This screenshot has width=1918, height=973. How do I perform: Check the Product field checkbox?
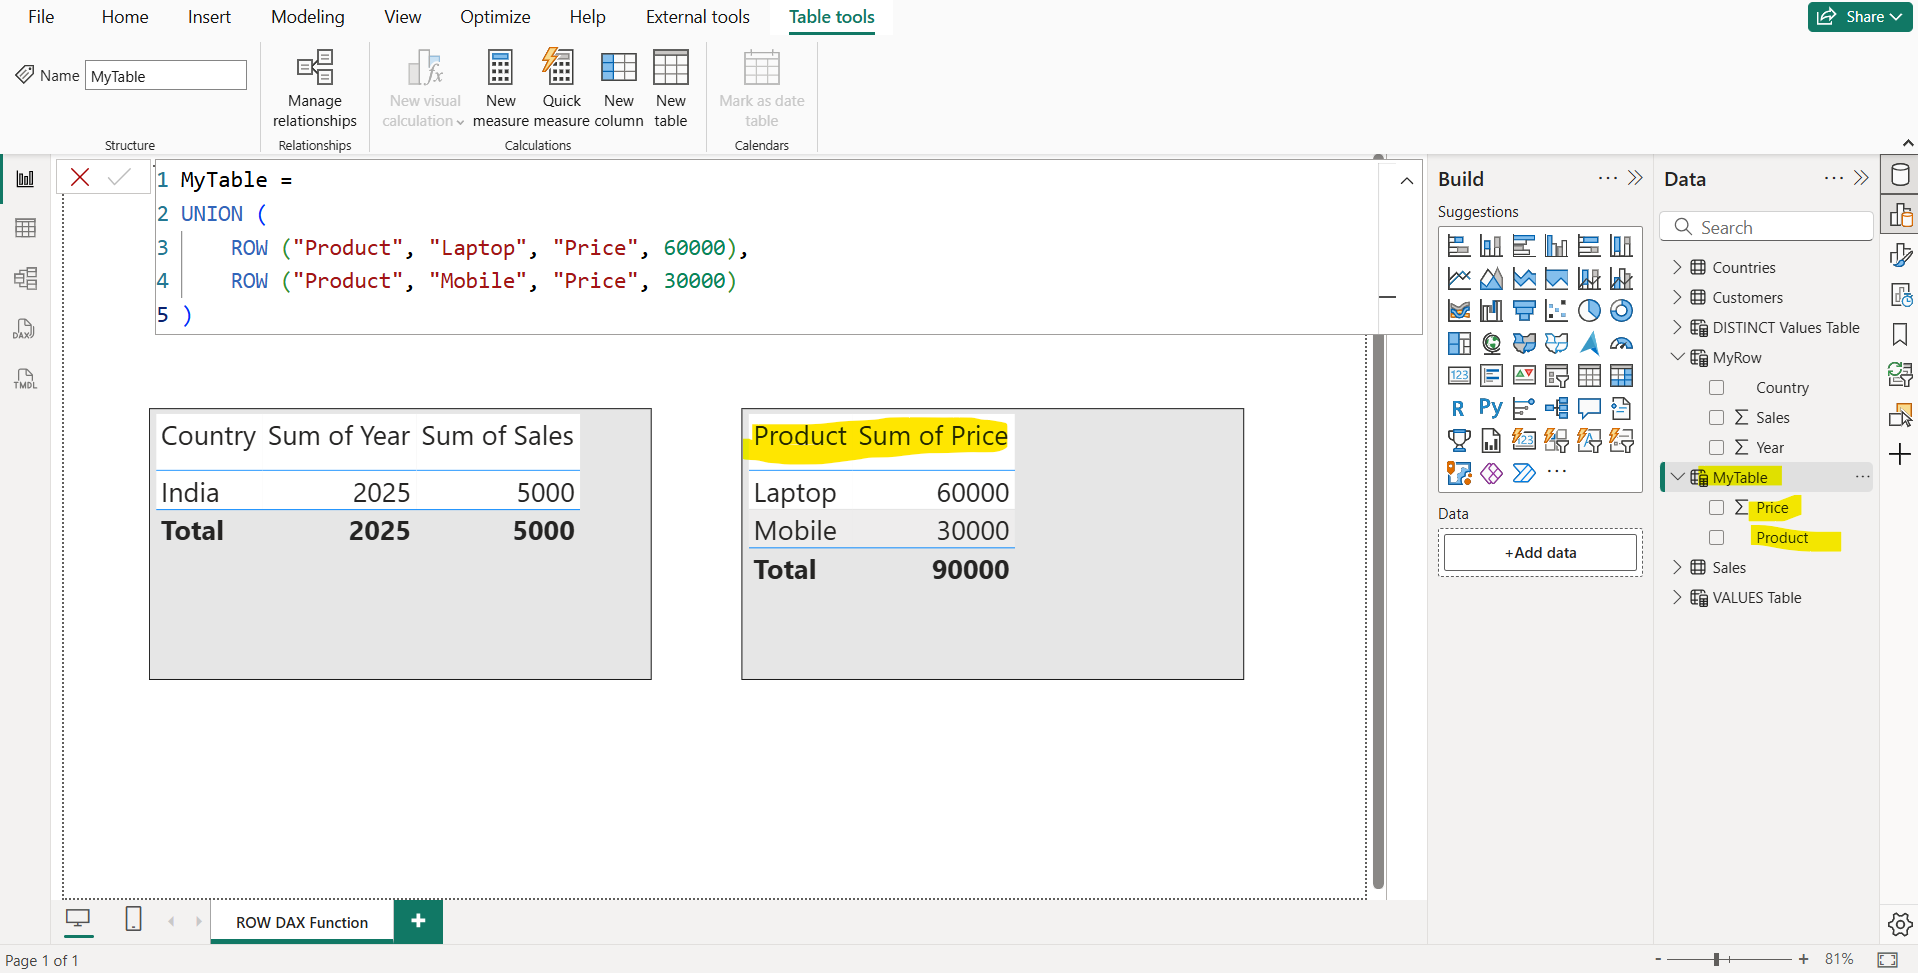[1717, 538]
